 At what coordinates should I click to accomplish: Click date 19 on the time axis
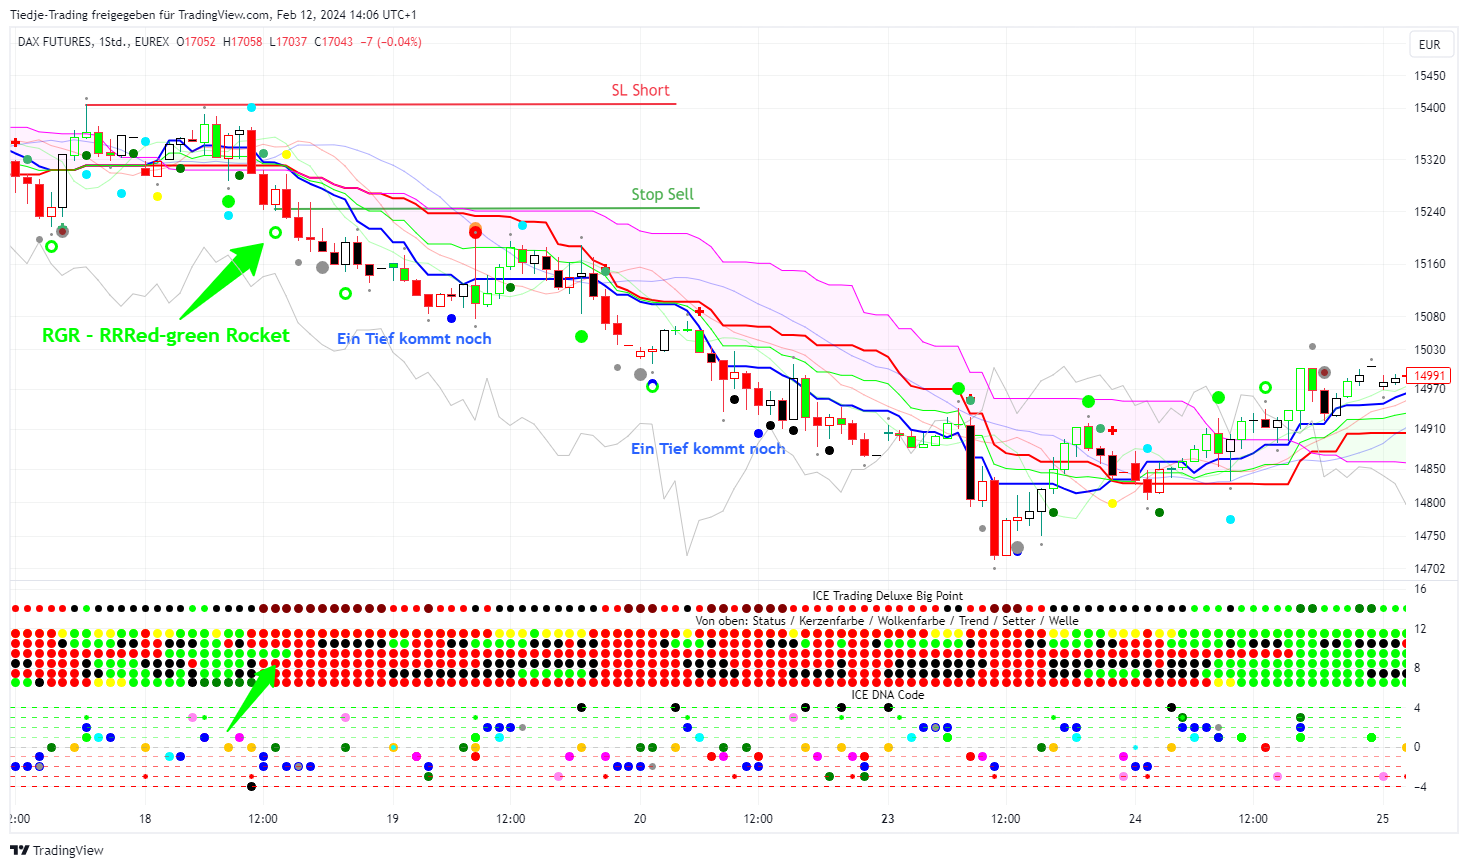392,818
